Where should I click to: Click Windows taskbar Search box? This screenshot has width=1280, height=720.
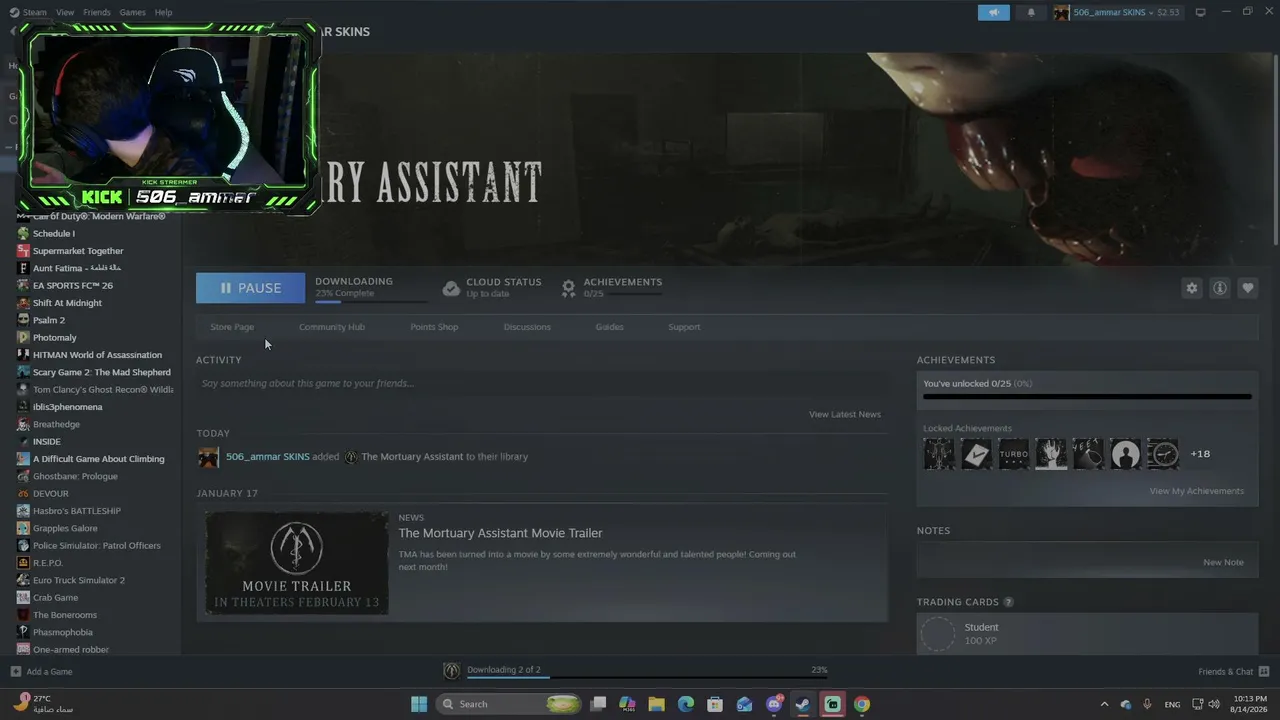click(510, 704)
